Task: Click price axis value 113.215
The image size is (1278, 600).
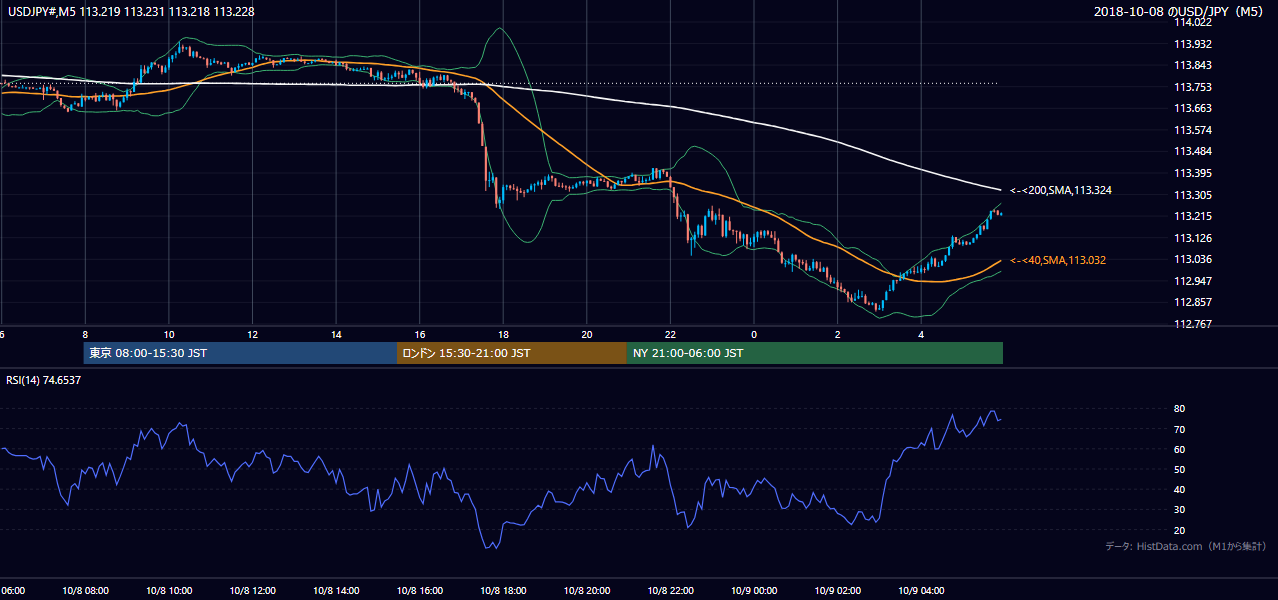Action: (x=1193, y=216)
